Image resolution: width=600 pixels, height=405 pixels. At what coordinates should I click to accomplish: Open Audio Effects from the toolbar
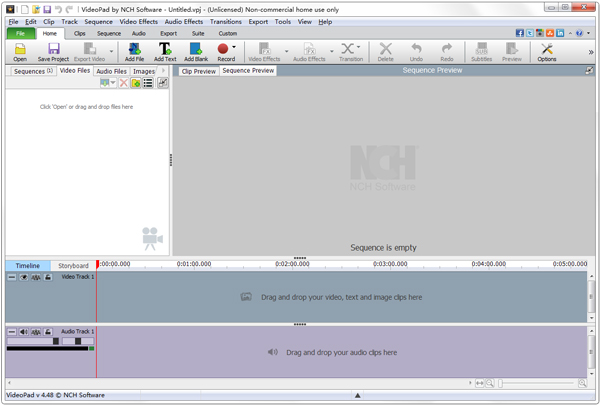coord(309,52)
